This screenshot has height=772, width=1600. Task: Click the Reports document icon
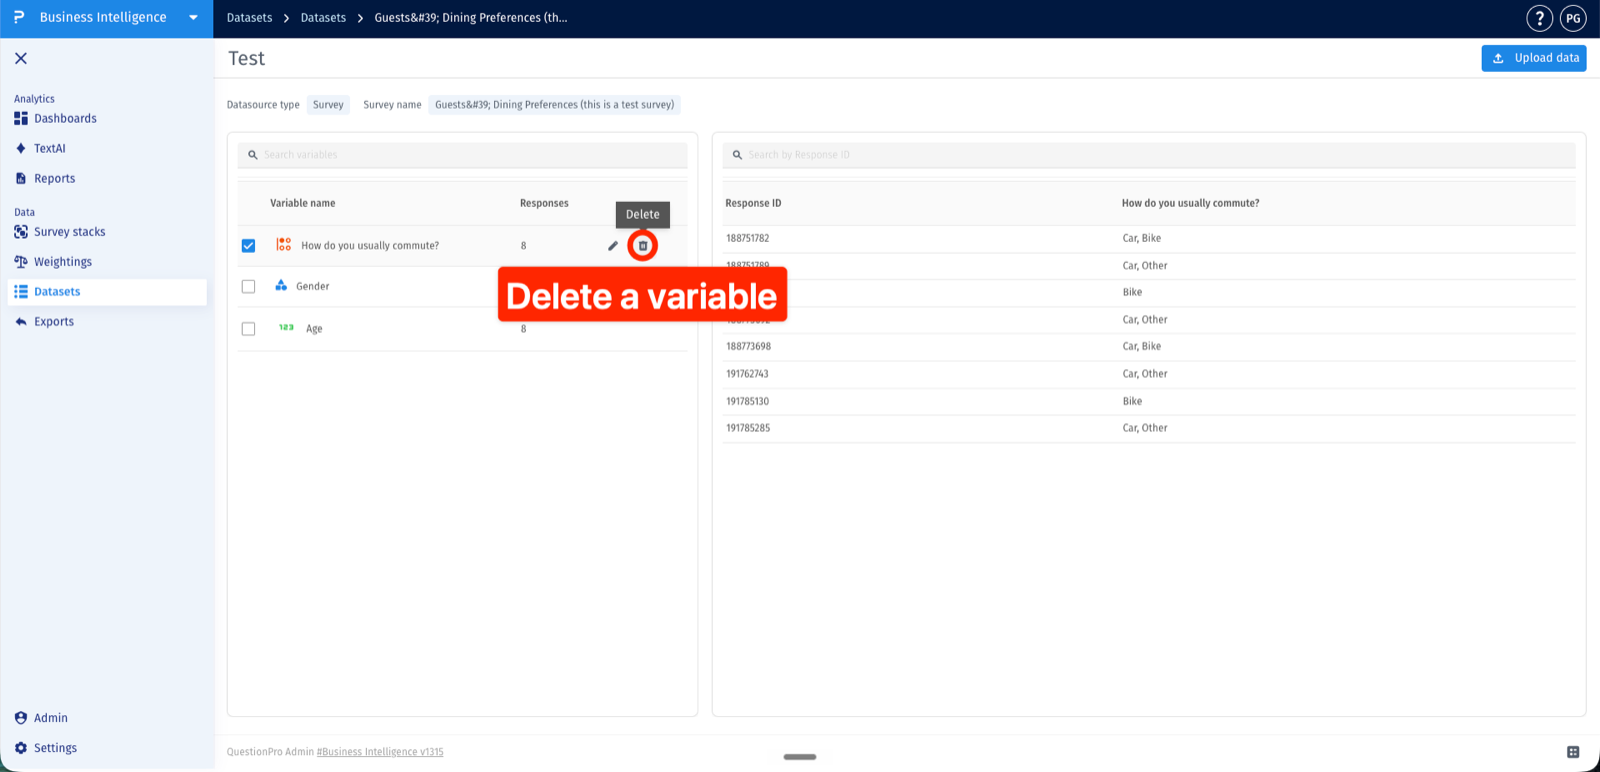coord(21,178)
